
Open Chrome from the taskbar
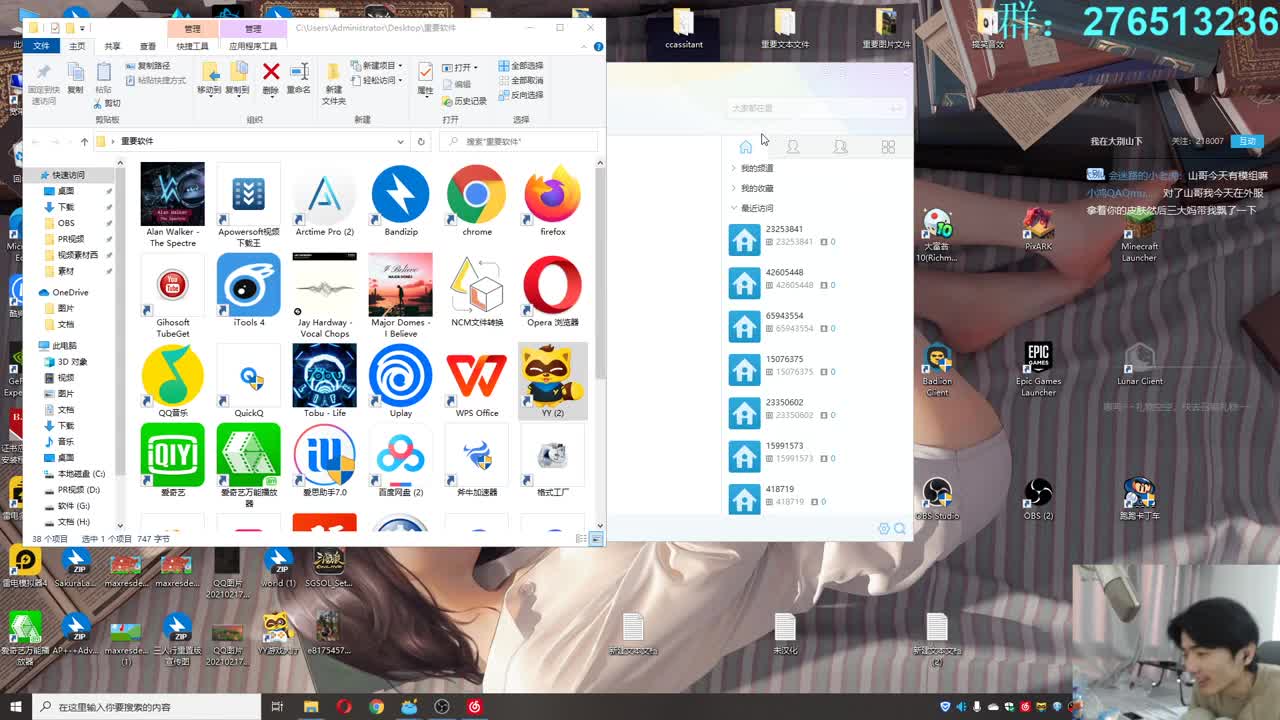pyautogui.click(x=376, y=705)
